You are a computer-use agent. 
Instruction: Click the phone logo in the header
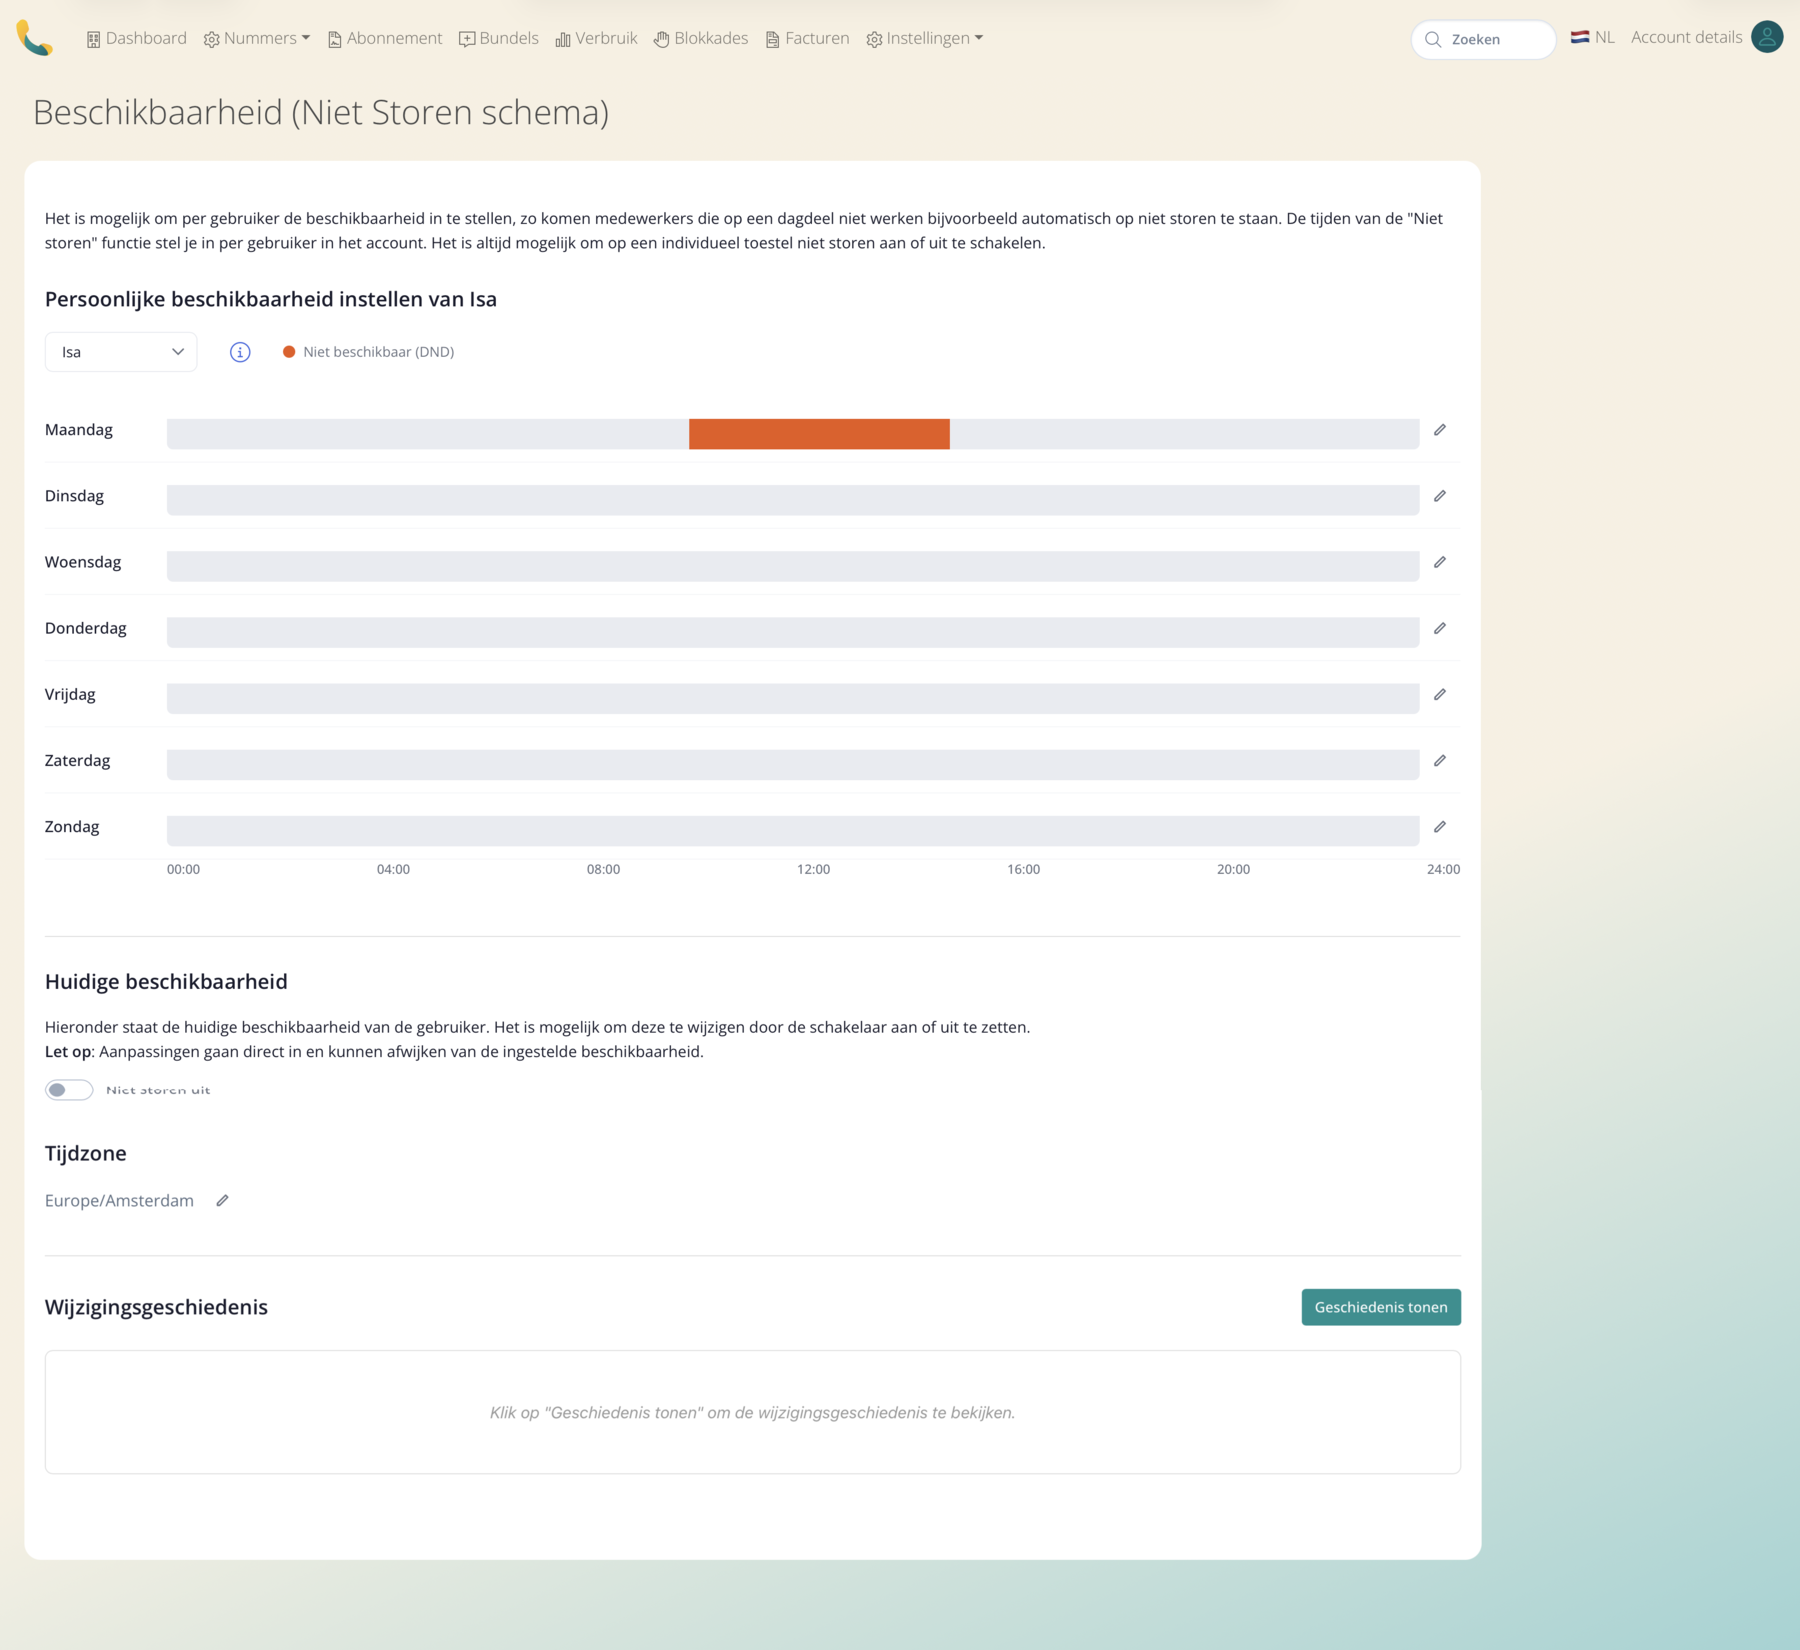(34, 38)
